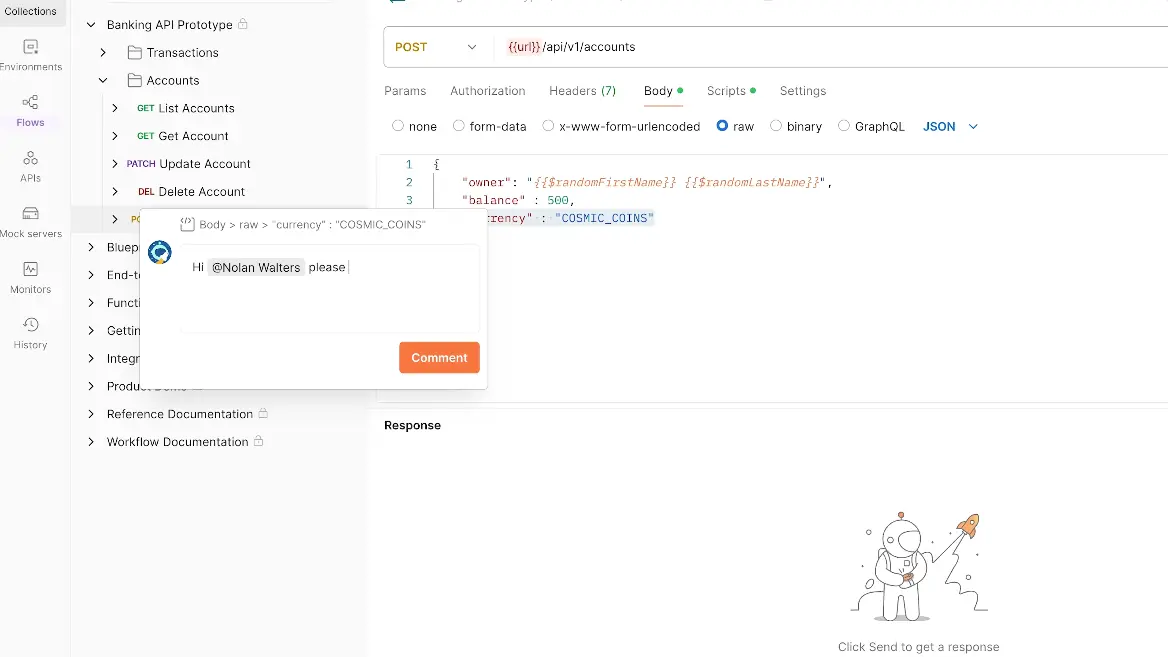The height and width of the screenshot is (657, 1168).
Task: Switch to the Body tab
Action: point(663,91)
